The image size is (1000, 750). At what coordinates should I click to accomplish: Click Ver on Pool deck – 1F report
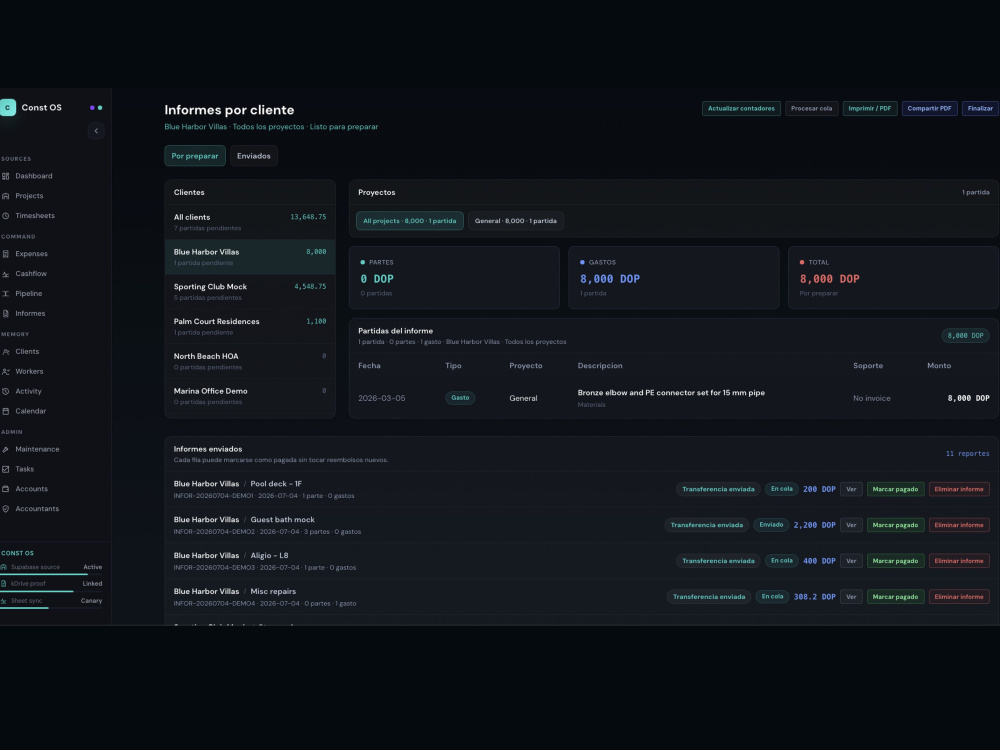click(x=851, y=489)
